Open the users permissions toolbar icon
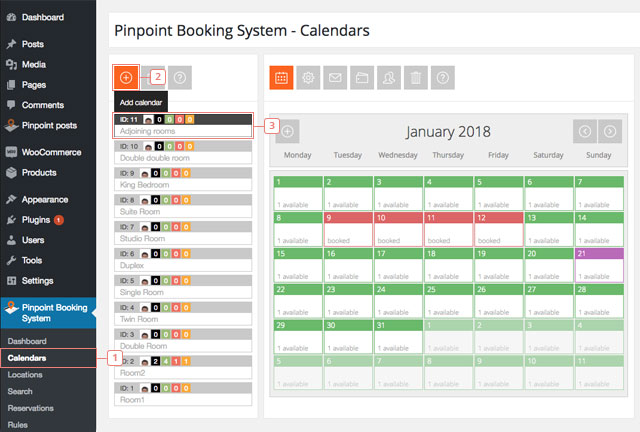The image size is (640, 432). pos(389,78)
